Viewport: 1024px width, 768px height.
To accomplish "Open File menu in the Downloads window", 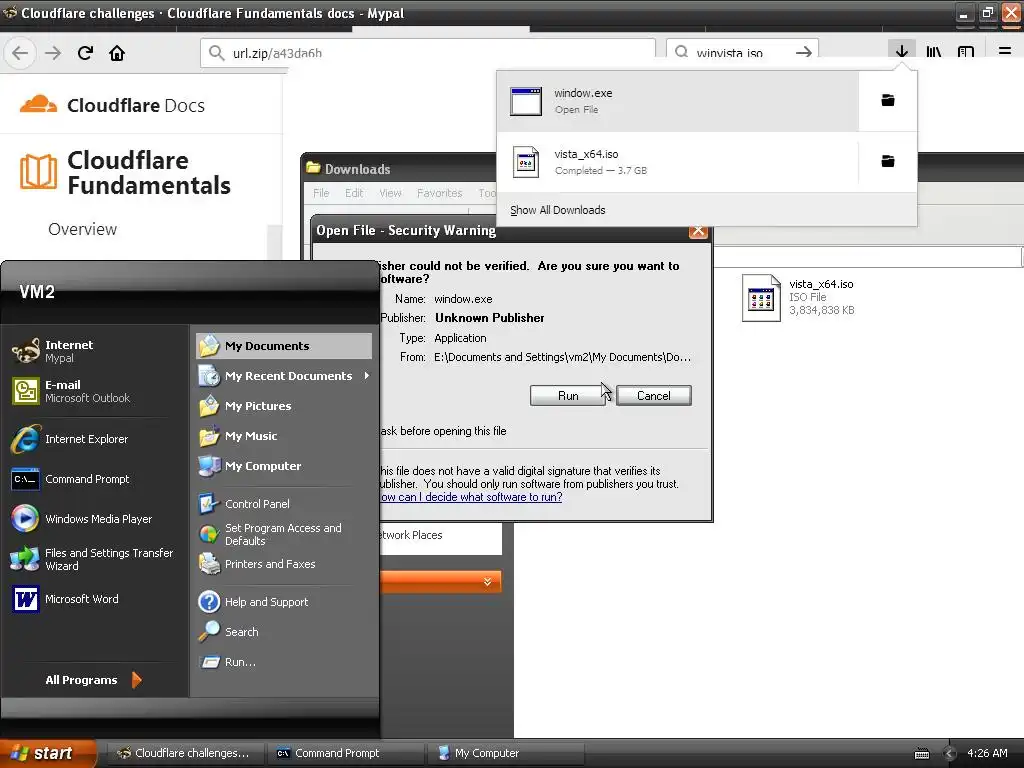I will click(321, 193).
